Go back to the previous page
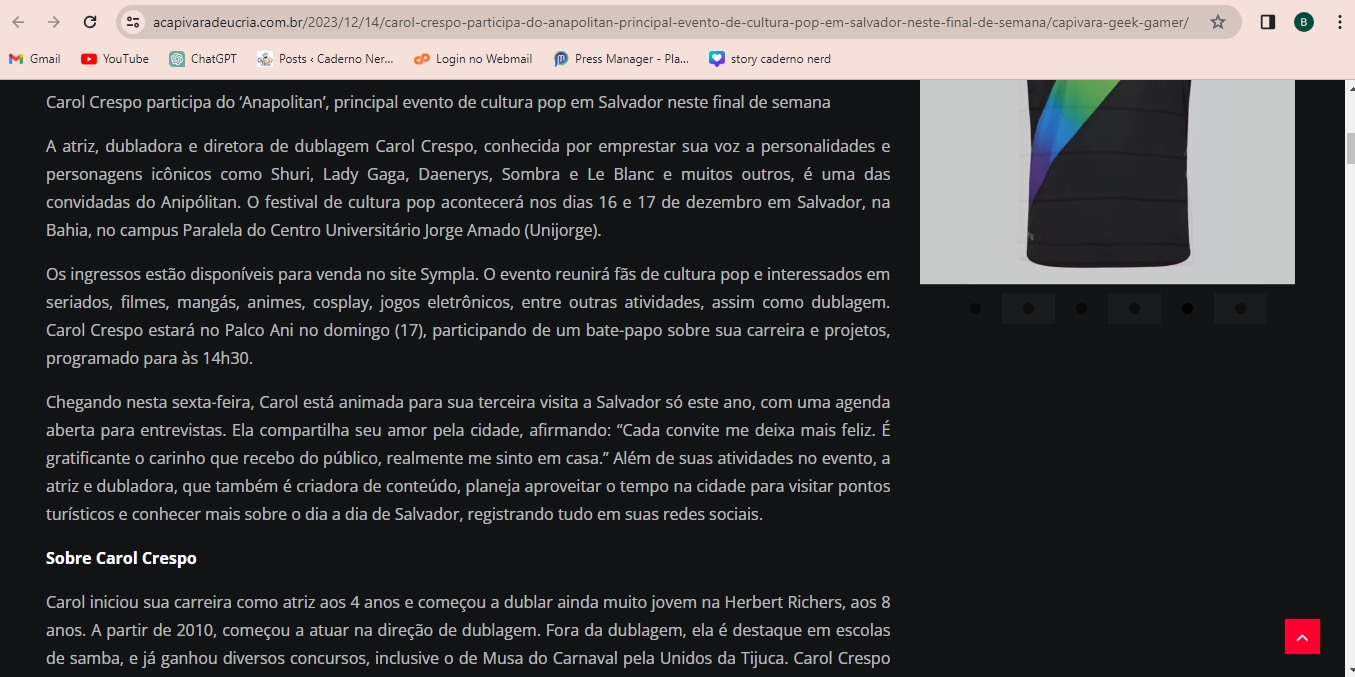Image resolution: width=1355 pixels, height=677 pixels. 18,22
